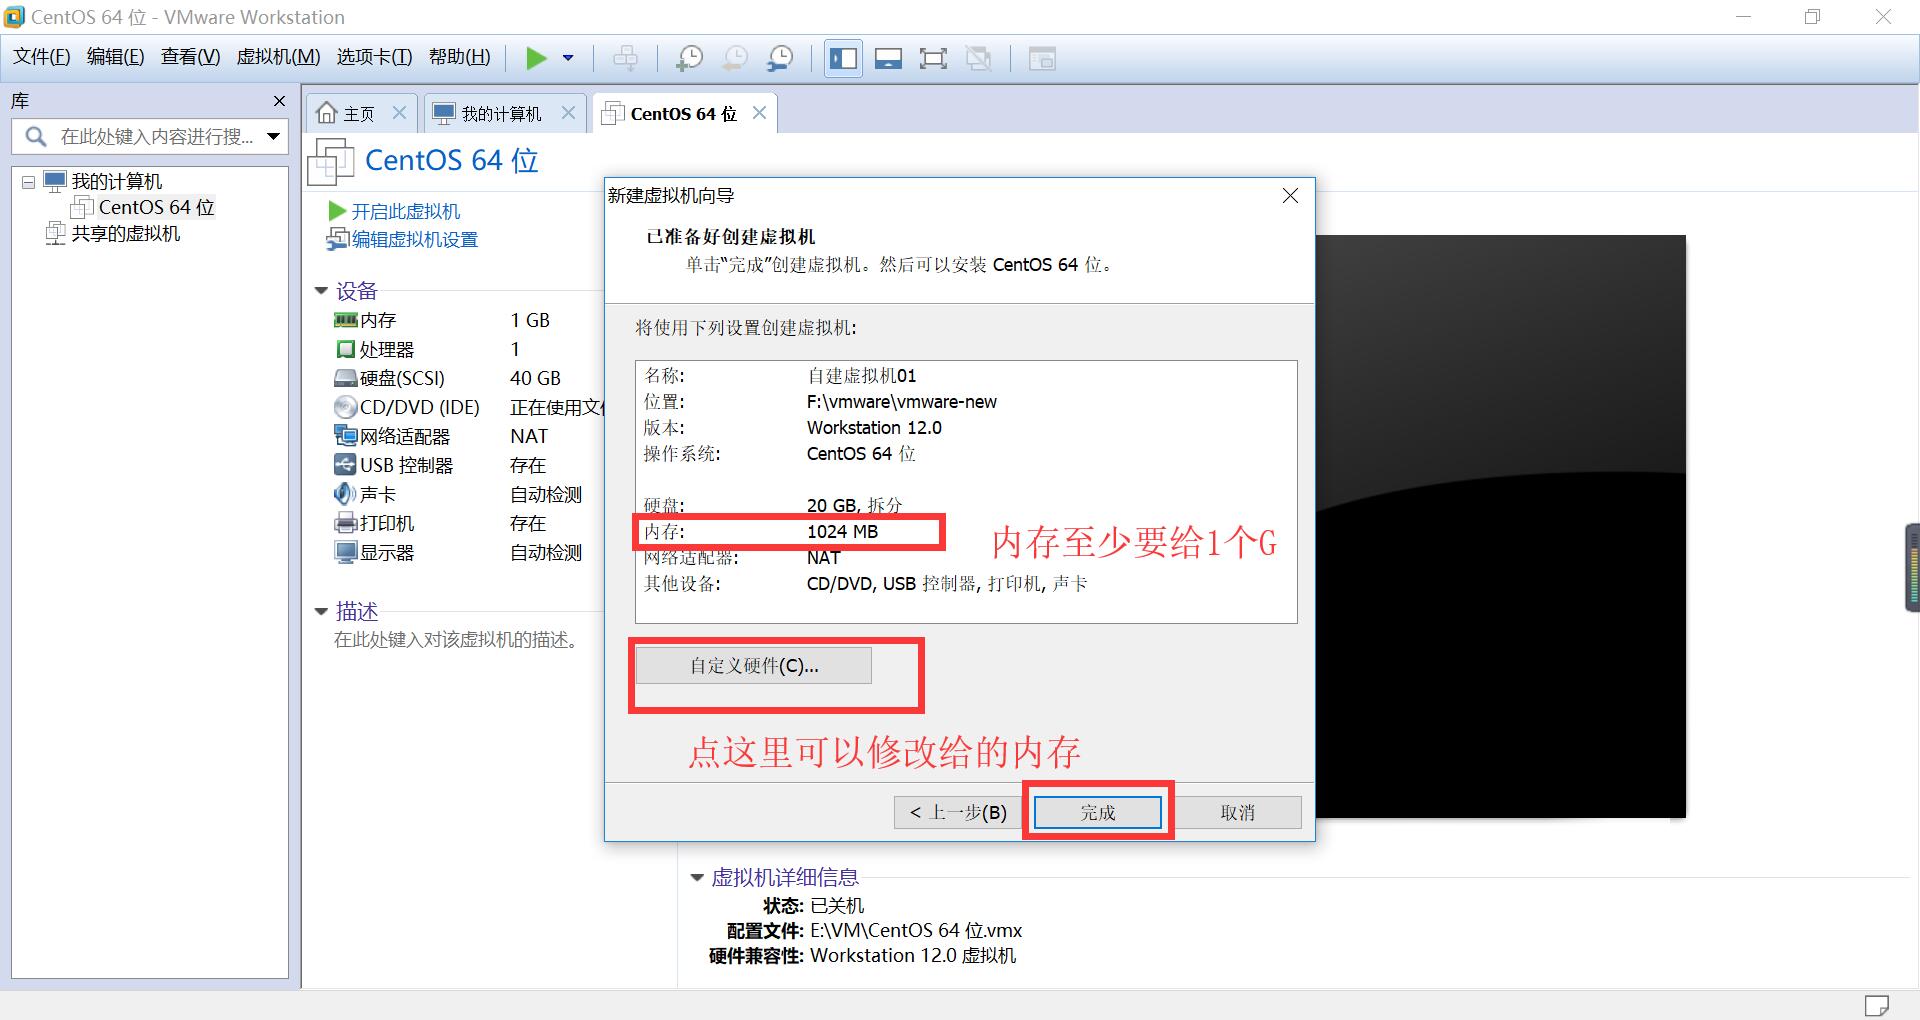The image size is (1920, 1020).
Task: Toggle Unity mode toolbar icon
Action: pos(978,58)
